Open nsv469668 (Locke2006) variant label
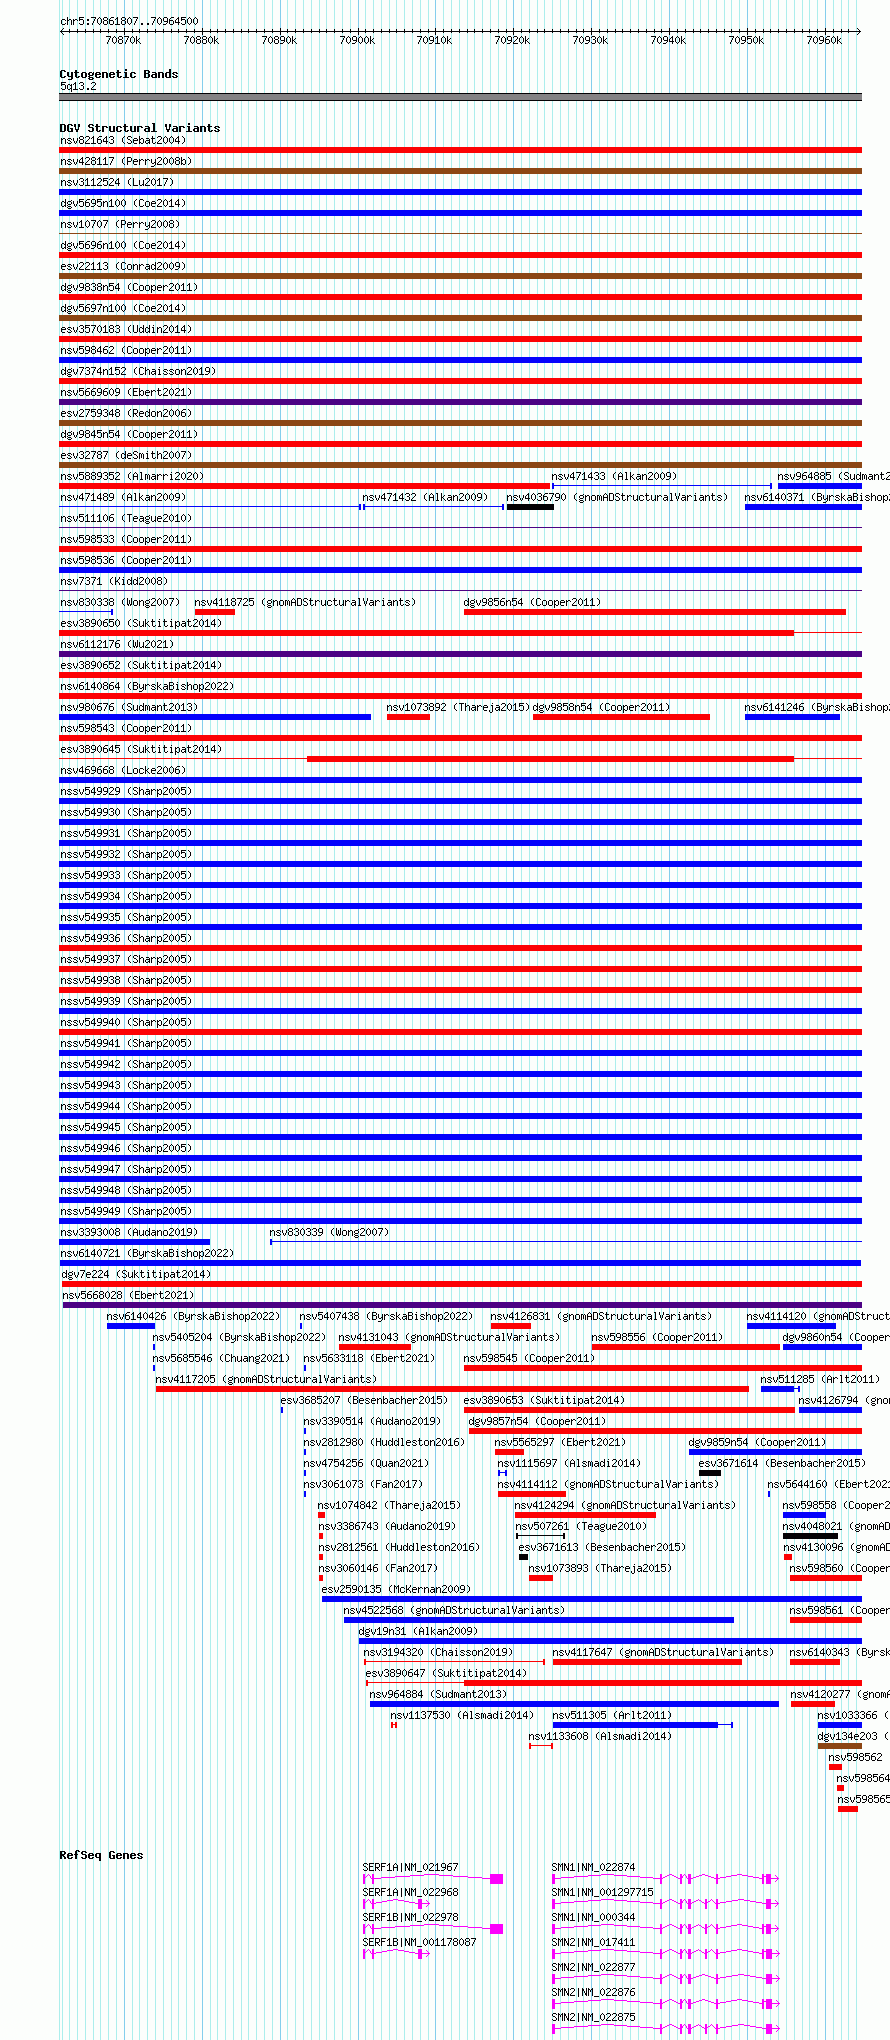The width and height of the screenshot is (890, 2040). 123,770
